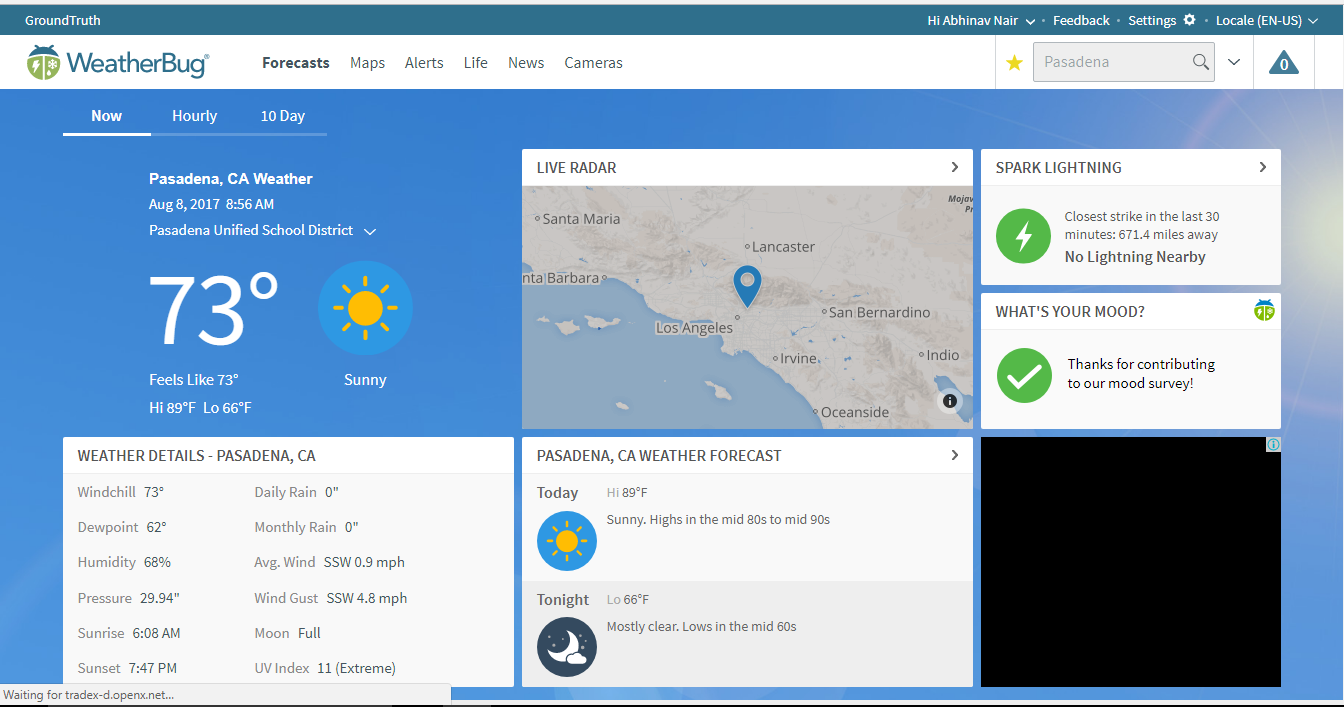Click the Settings gear icon
The width and height of the screenshot is (1344, 707).
click(1189, 20)
